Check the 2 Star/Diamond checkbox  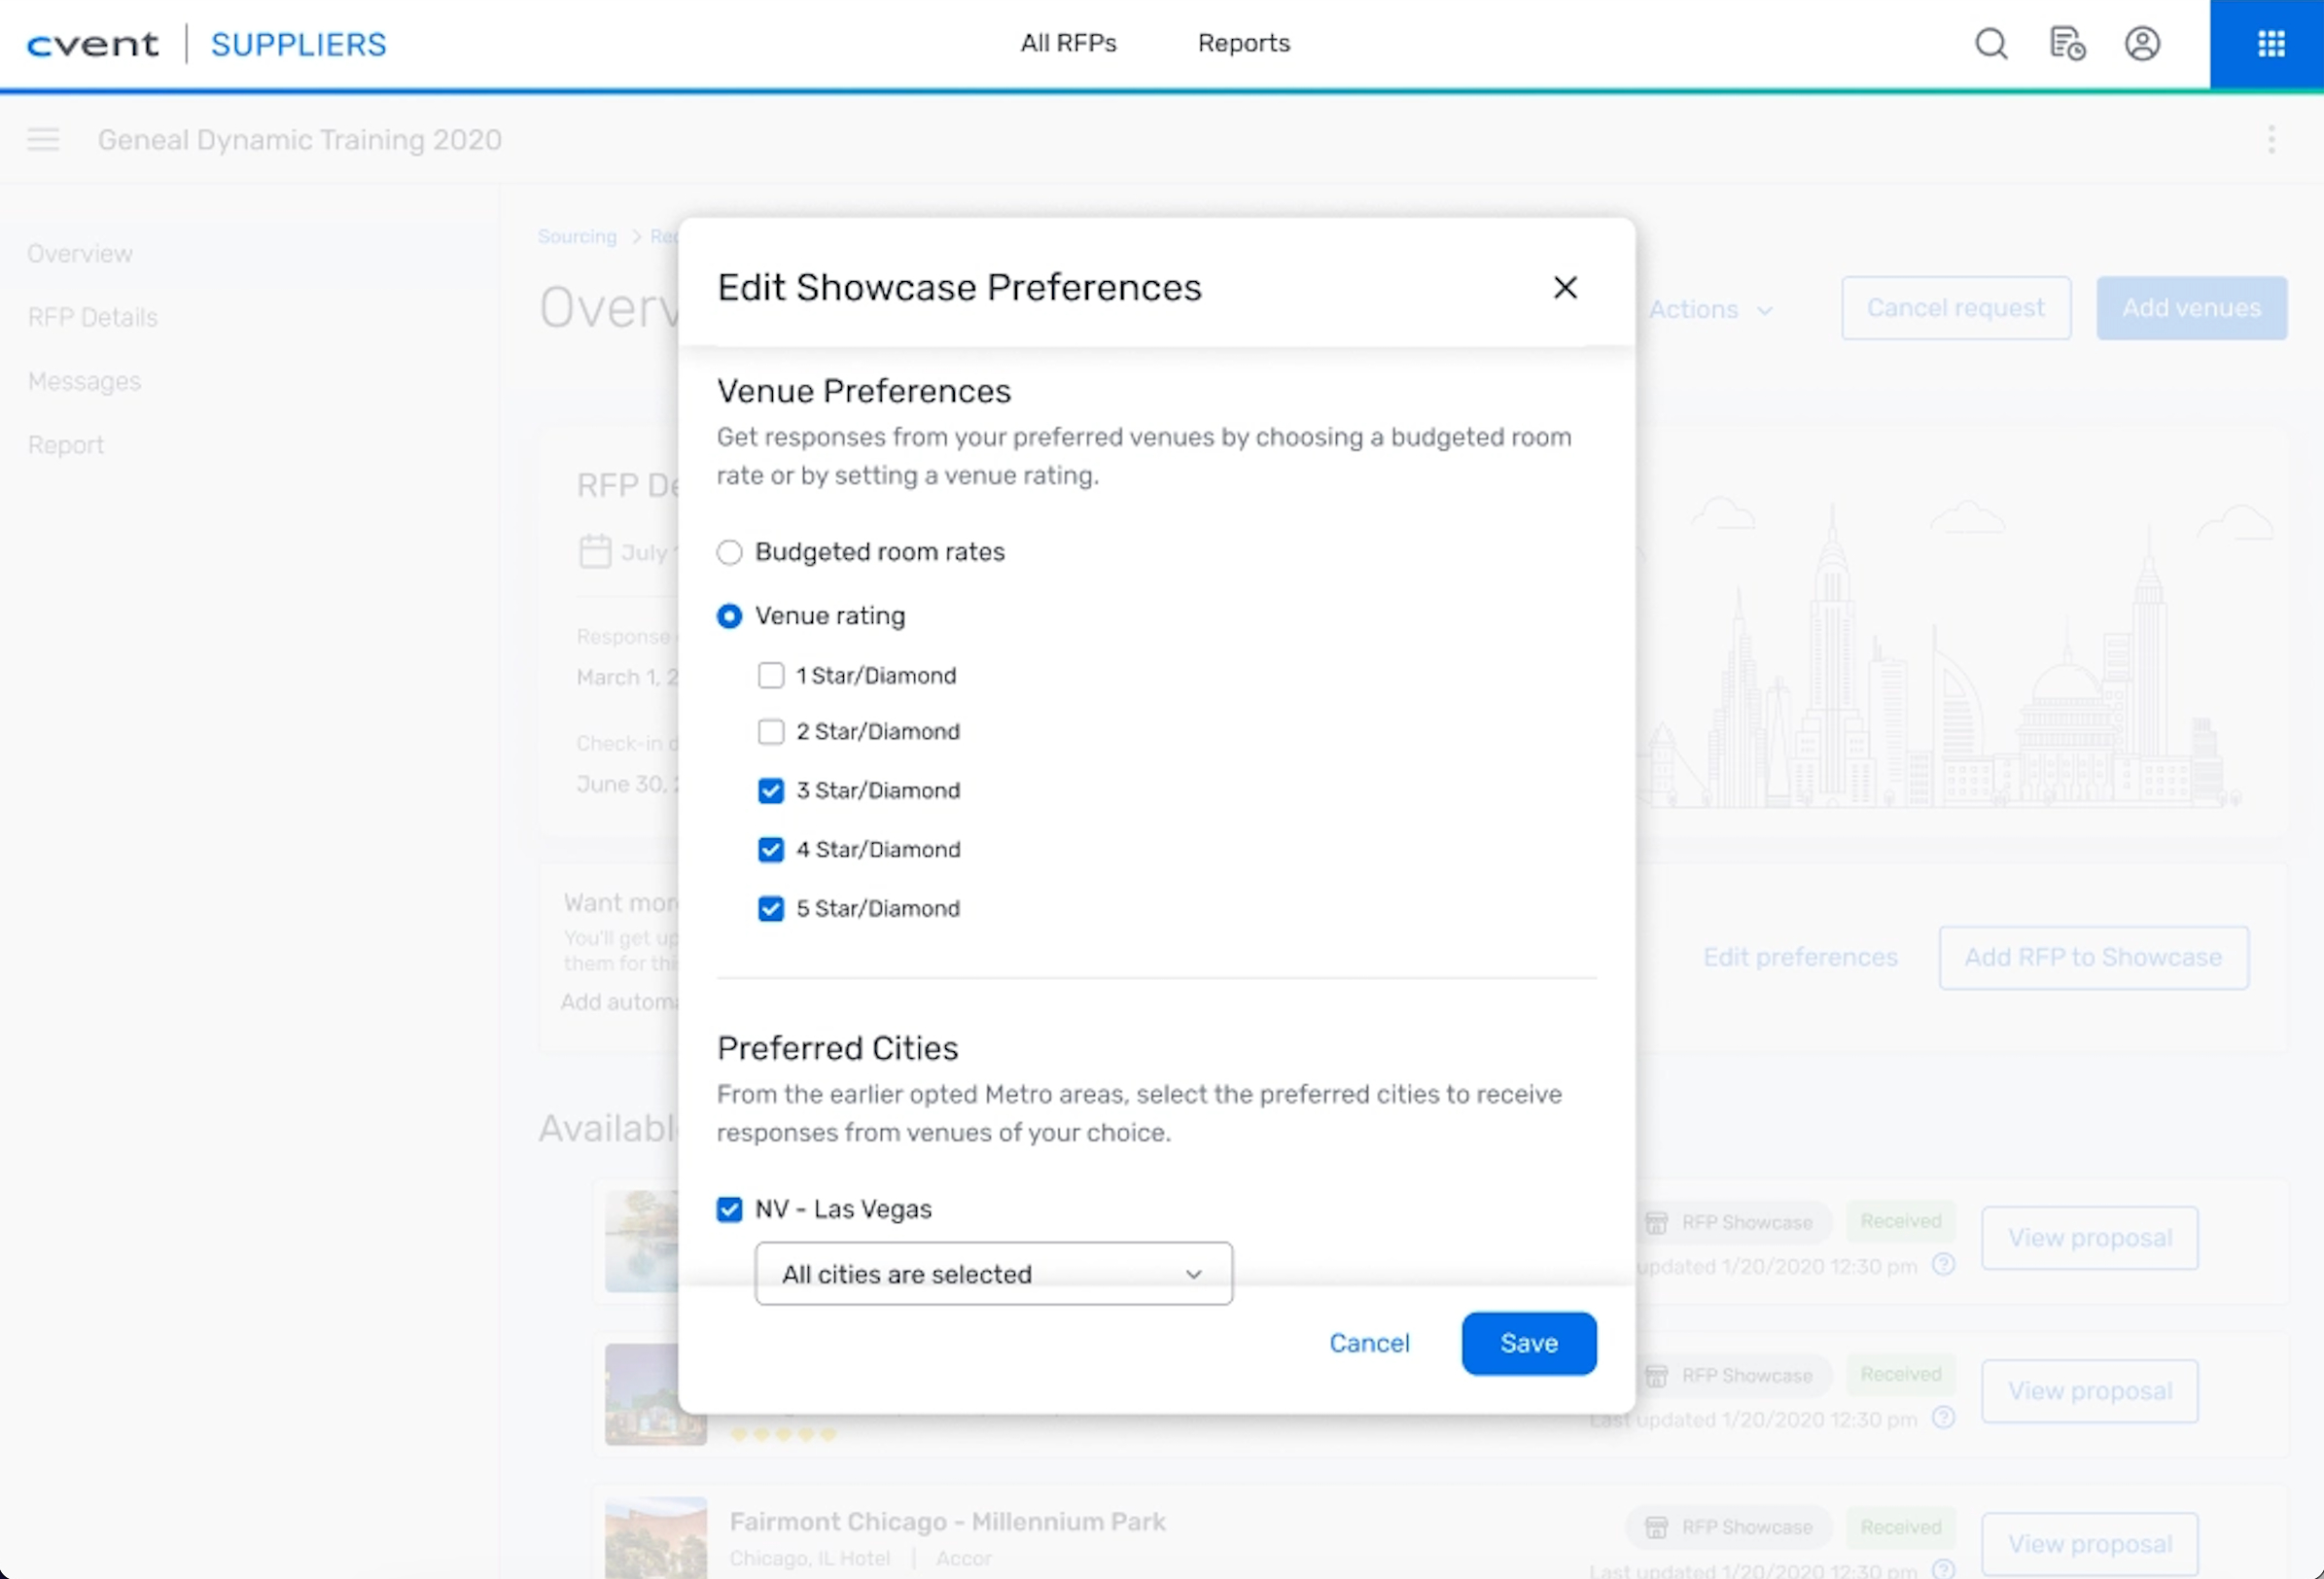[771, 732]
